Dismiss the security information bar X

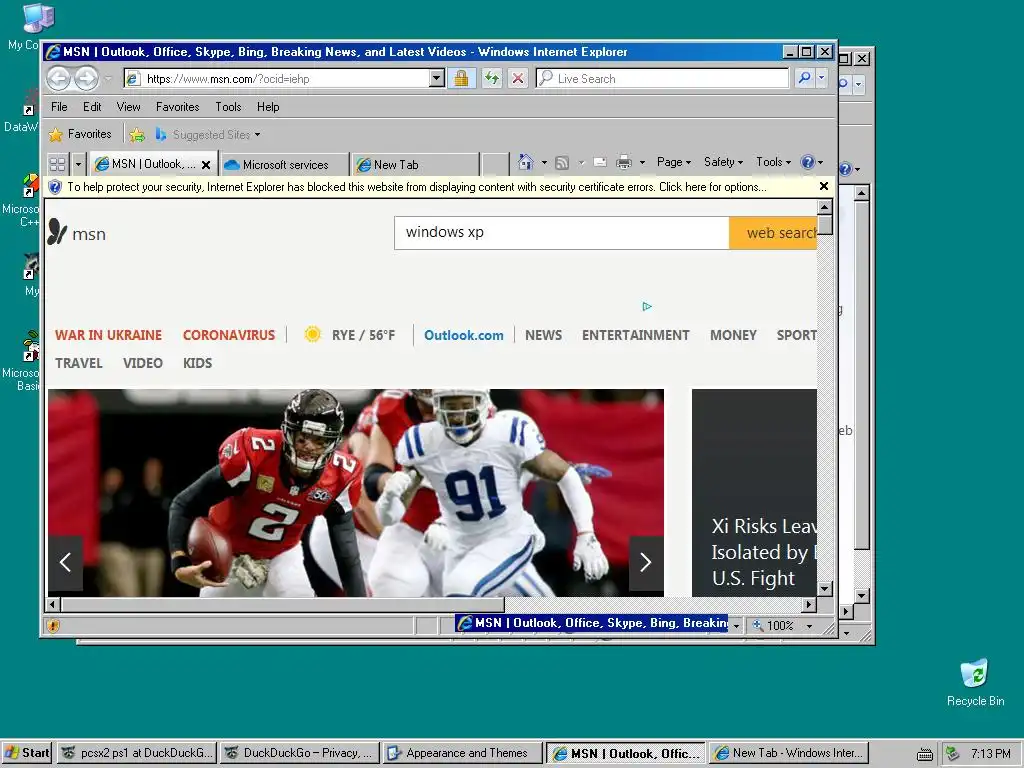pyautogui.click(x=824, y=186)
